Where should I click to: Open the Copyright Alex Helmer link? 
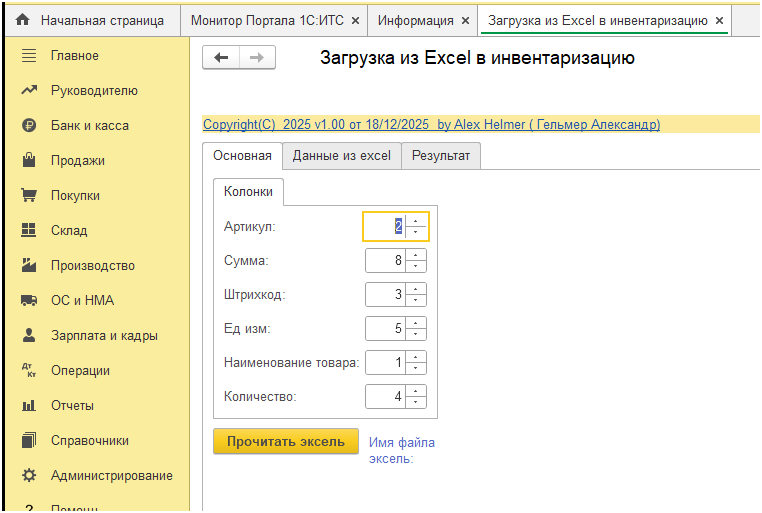click(431, 125)
